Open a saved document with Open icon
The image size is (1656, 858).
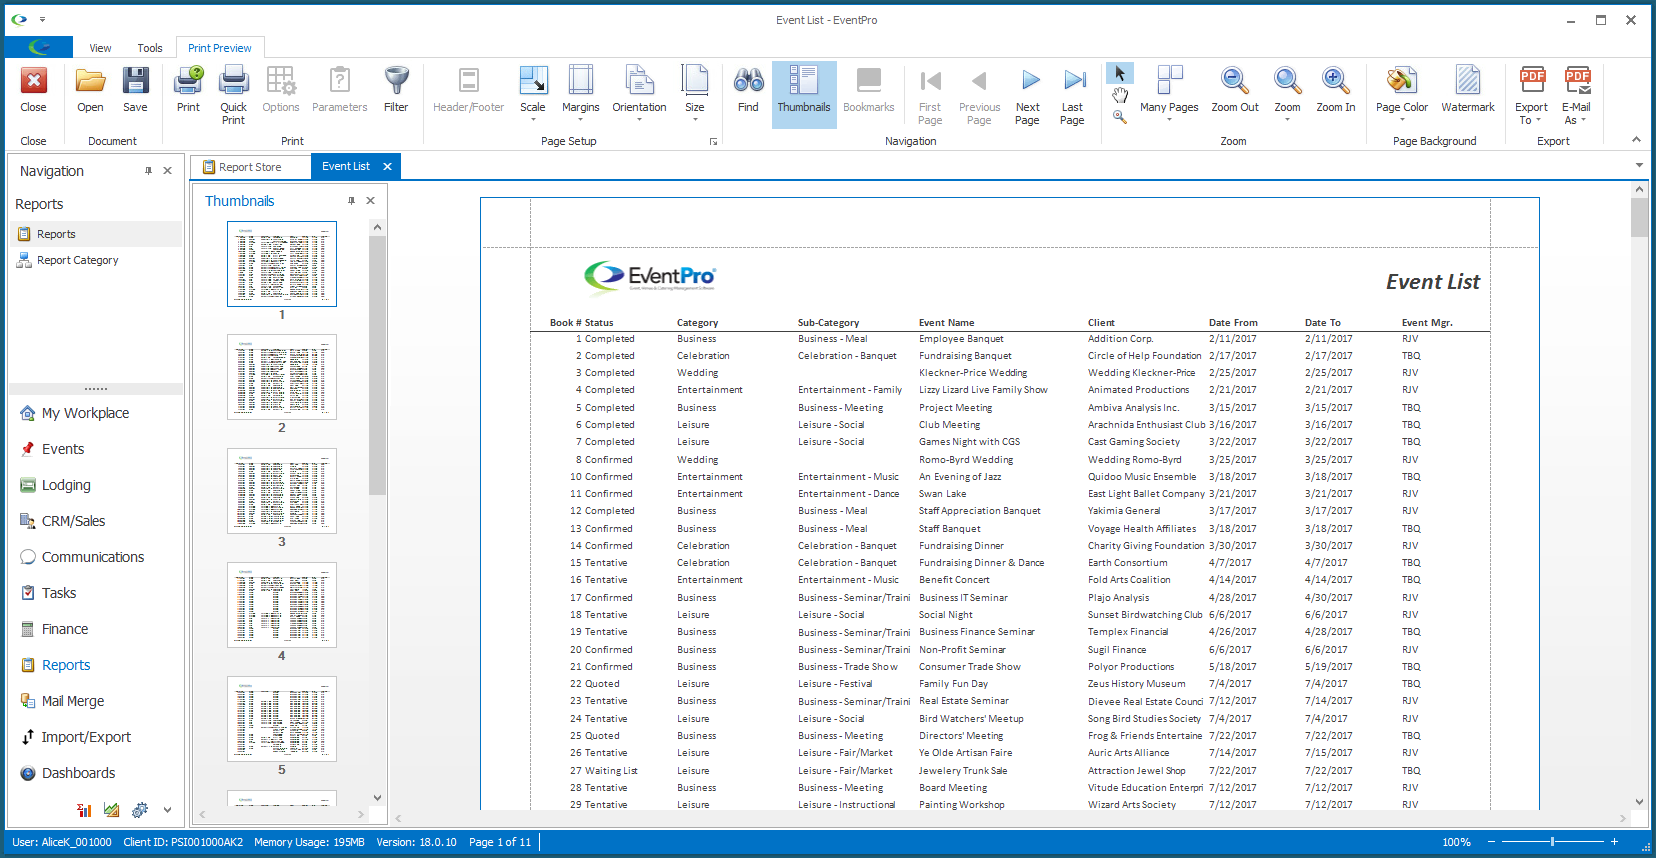click(90, 90)
